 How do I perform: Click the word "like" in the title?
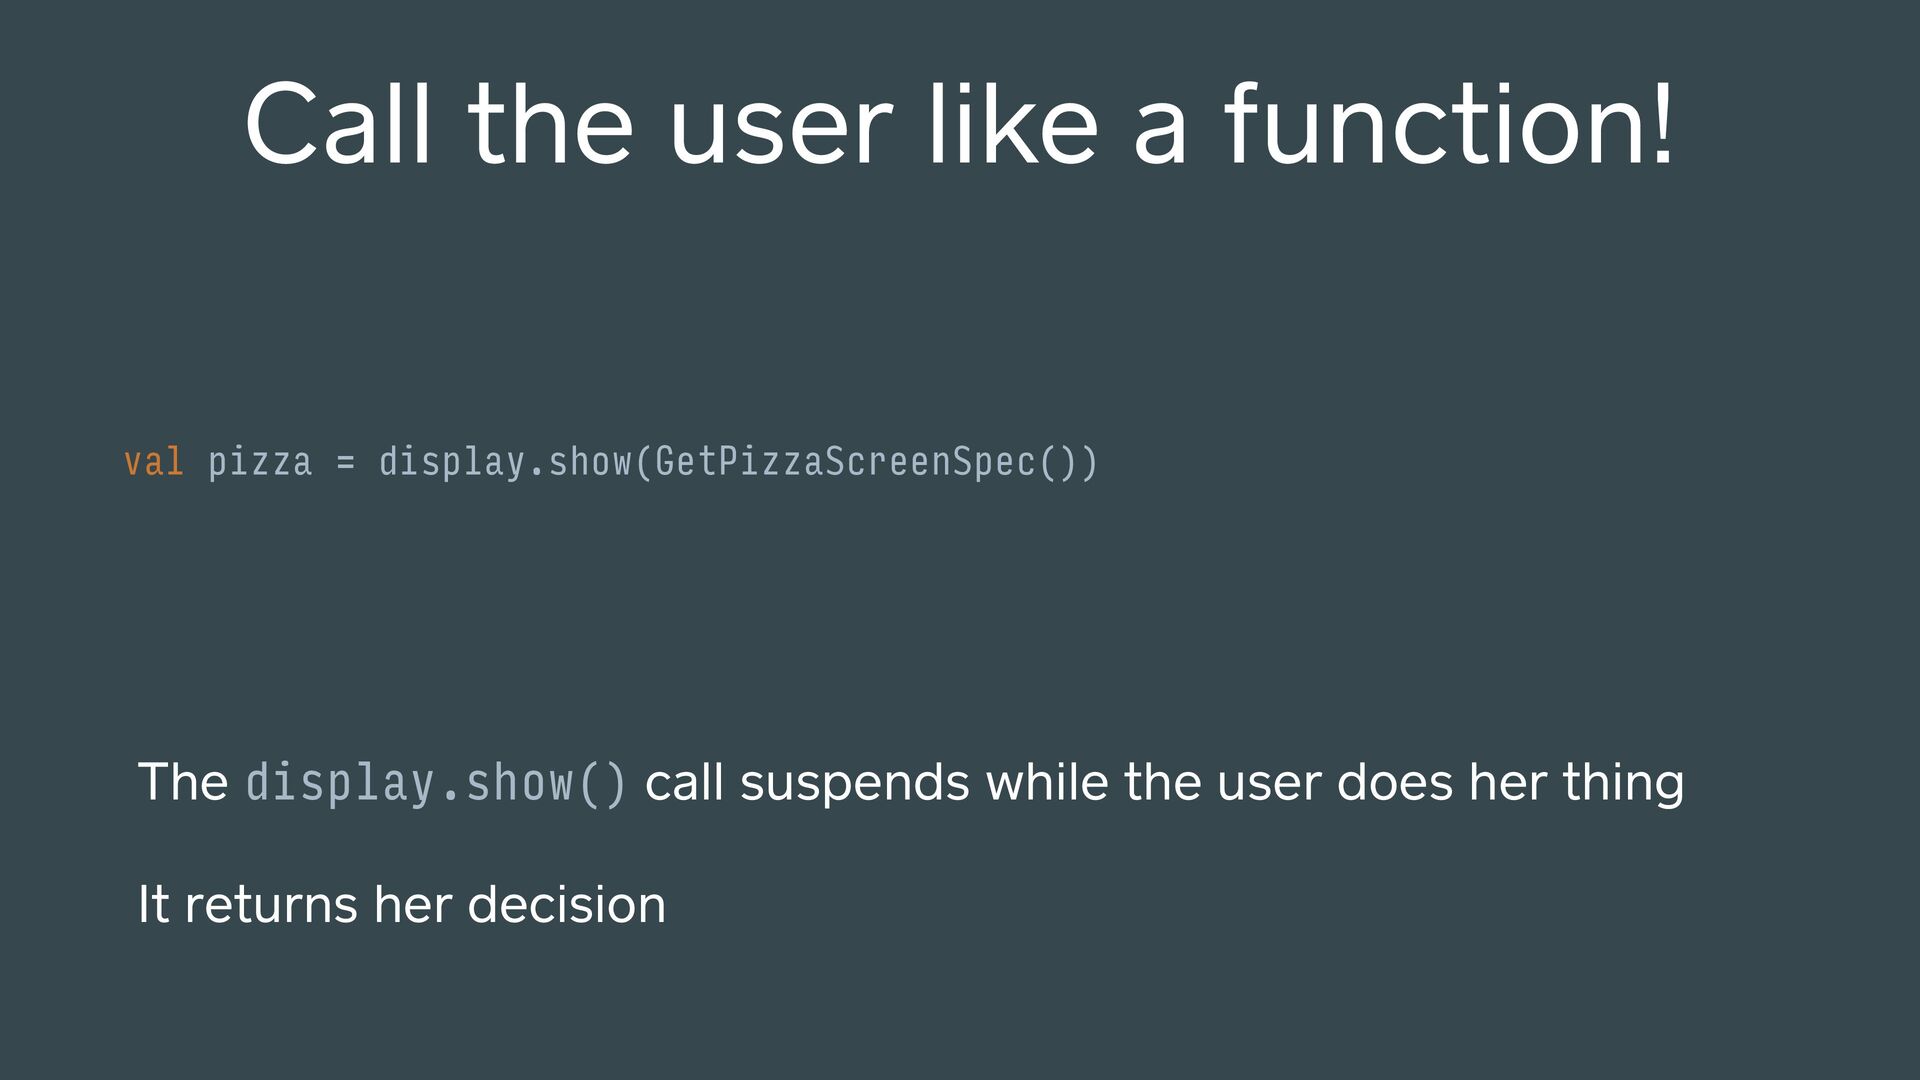(x=1014, y=124)
